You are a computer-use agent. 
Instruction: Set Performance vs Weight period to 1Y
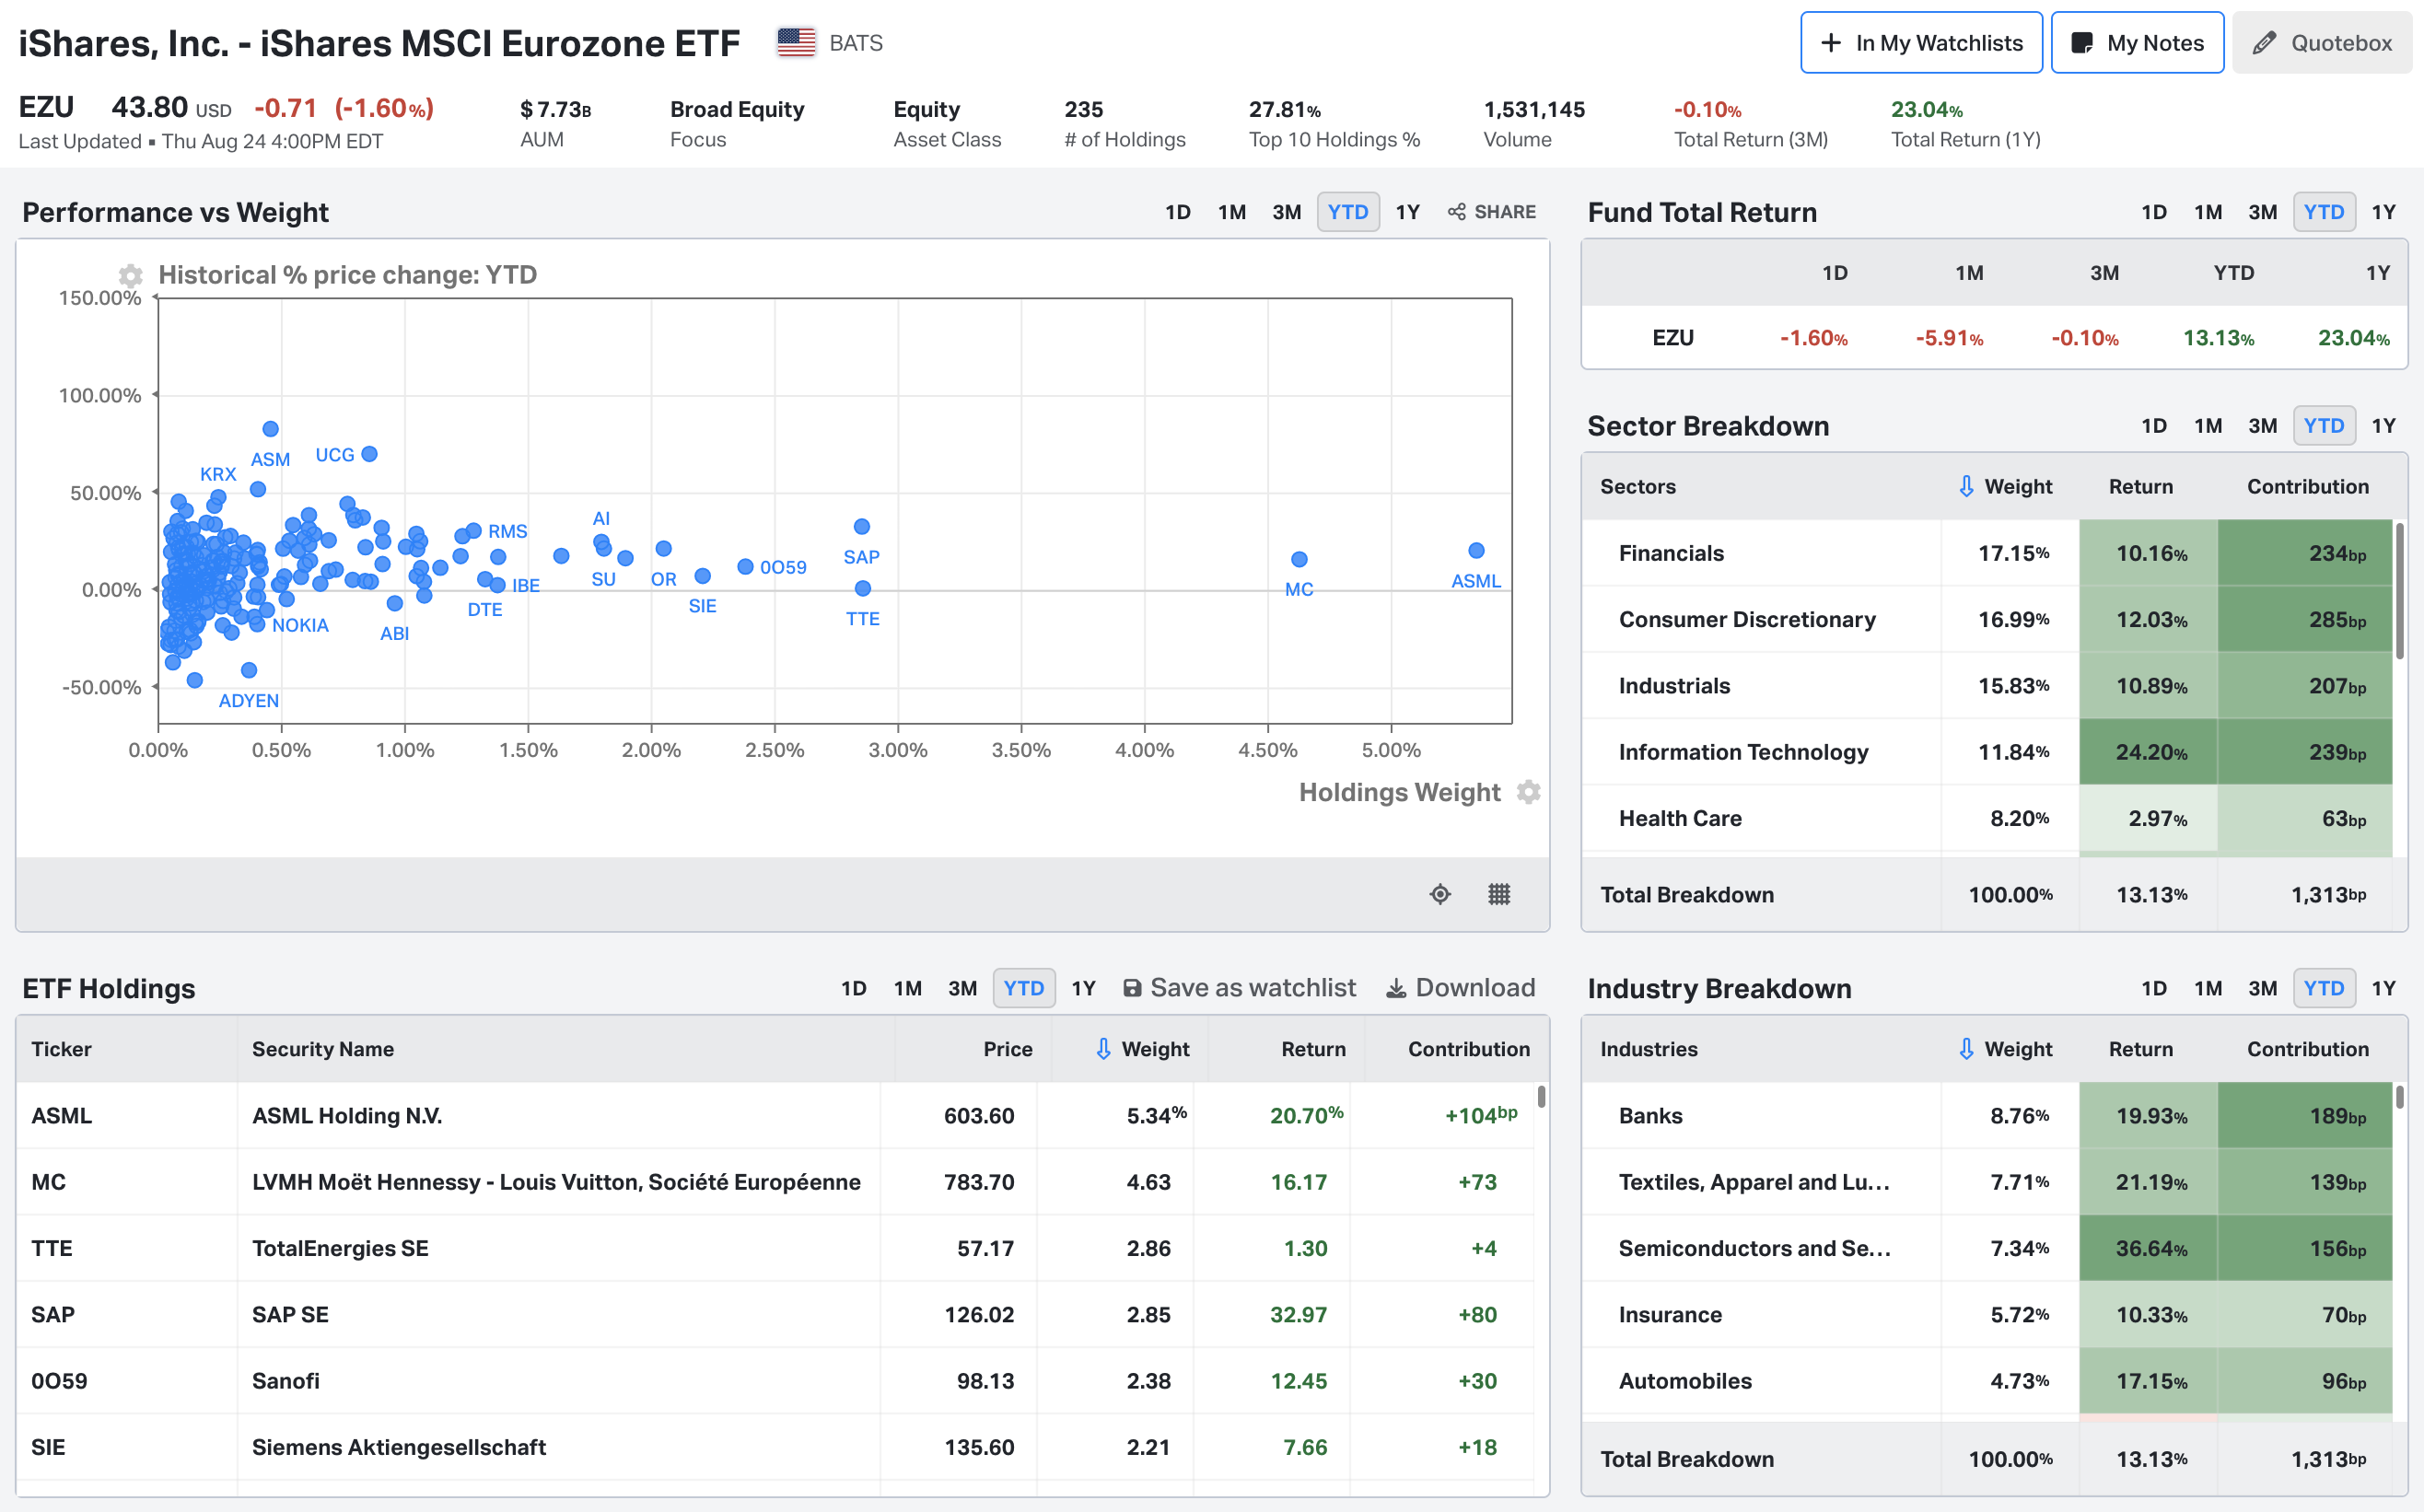1408,212
